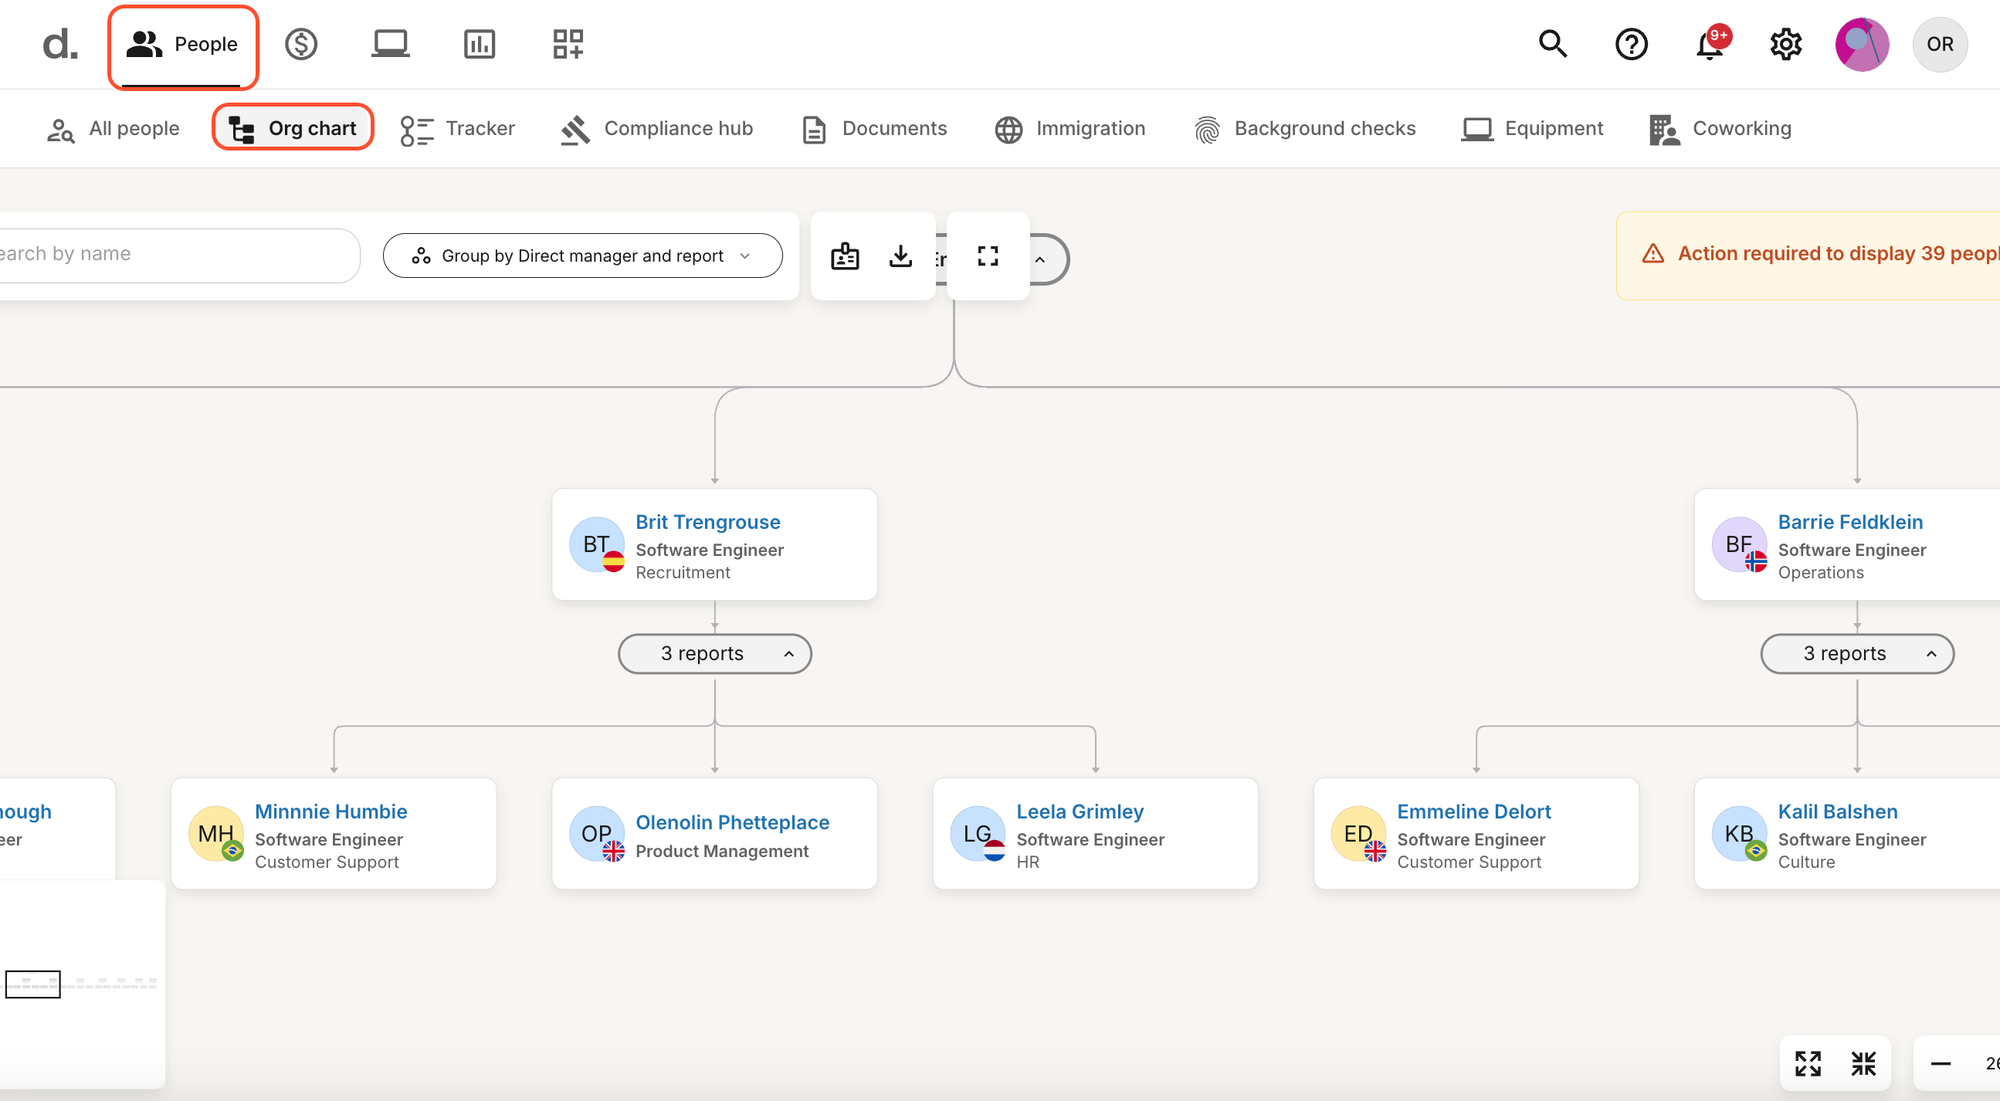Open the settings gear icon

pyautogui.click(x=1785, y=44)
